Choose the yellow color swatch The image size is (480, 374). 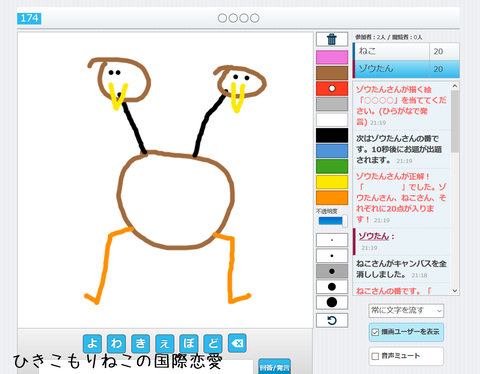(332, 182)
